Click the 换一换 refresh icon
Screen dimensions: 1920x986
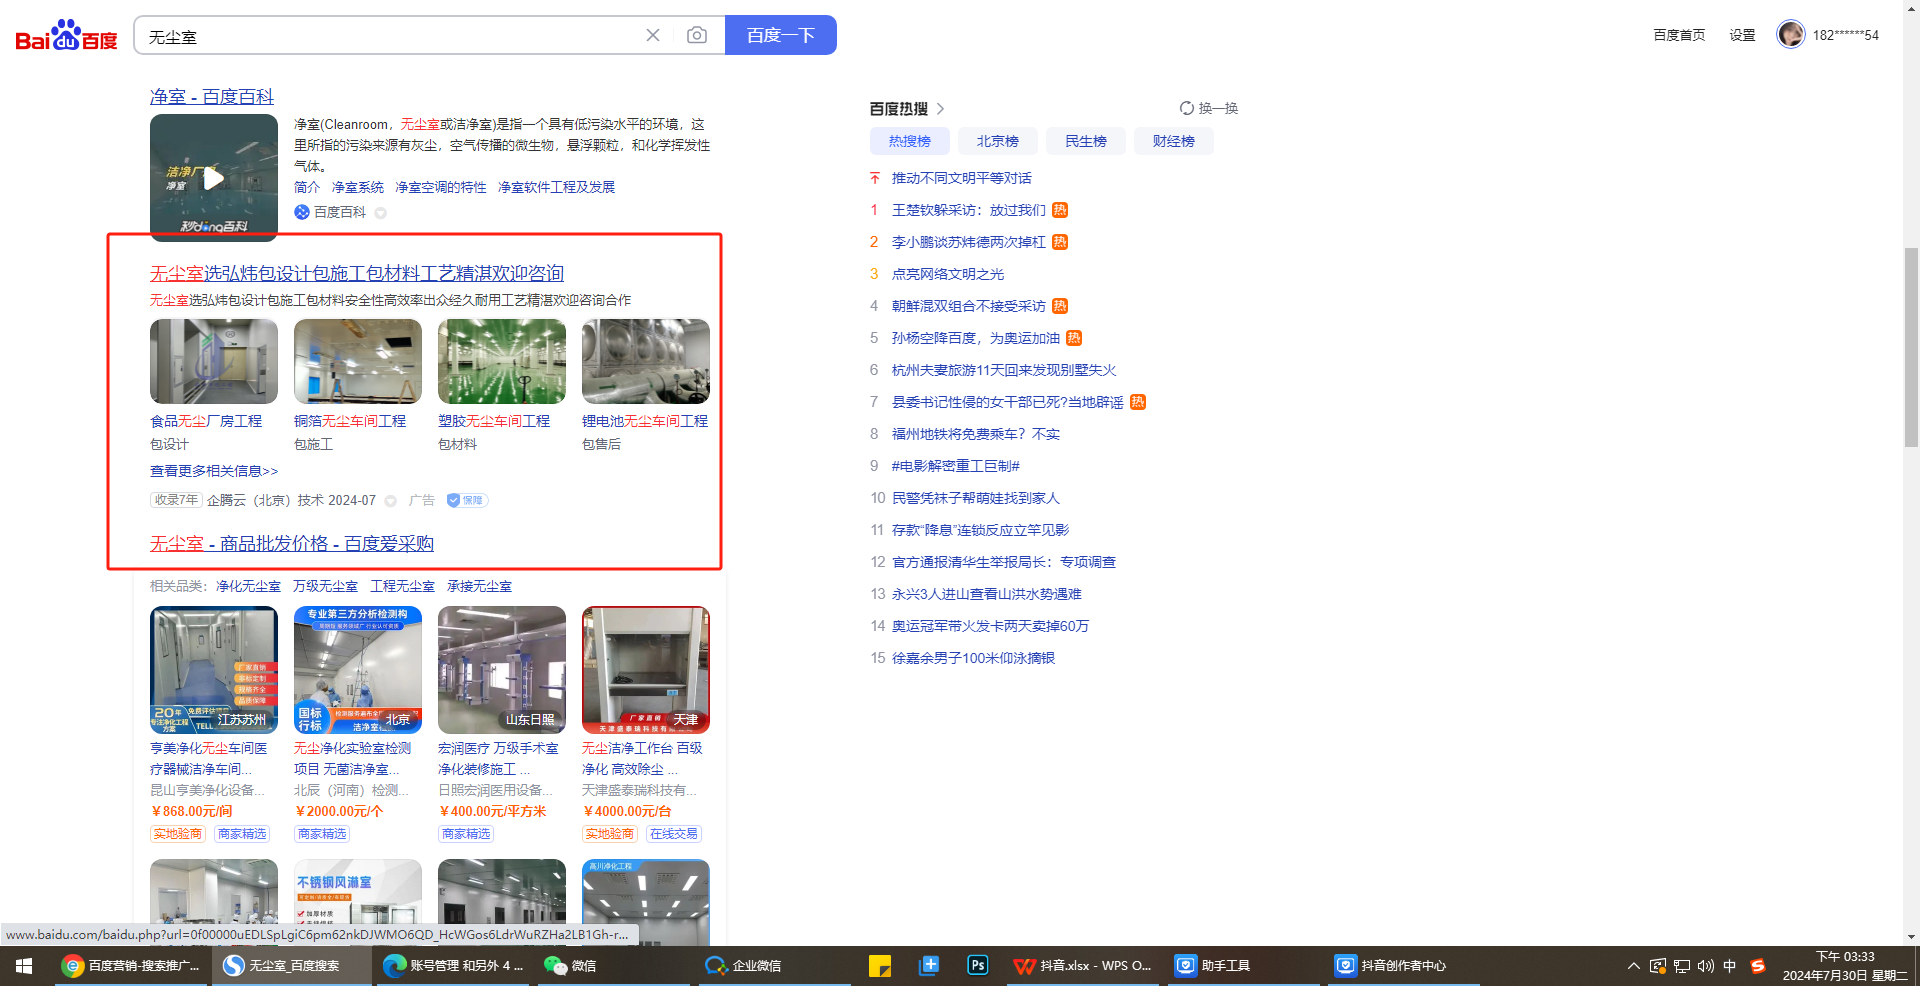click(1186, 108)
